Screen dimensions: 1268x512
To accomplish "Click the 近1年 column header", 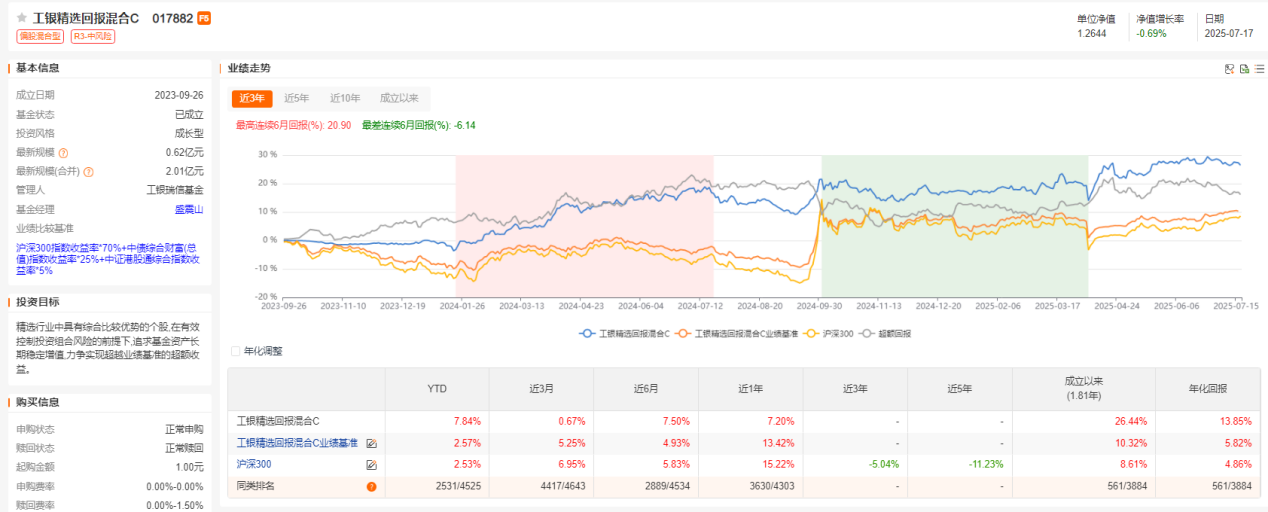I will tap(751, 389).
